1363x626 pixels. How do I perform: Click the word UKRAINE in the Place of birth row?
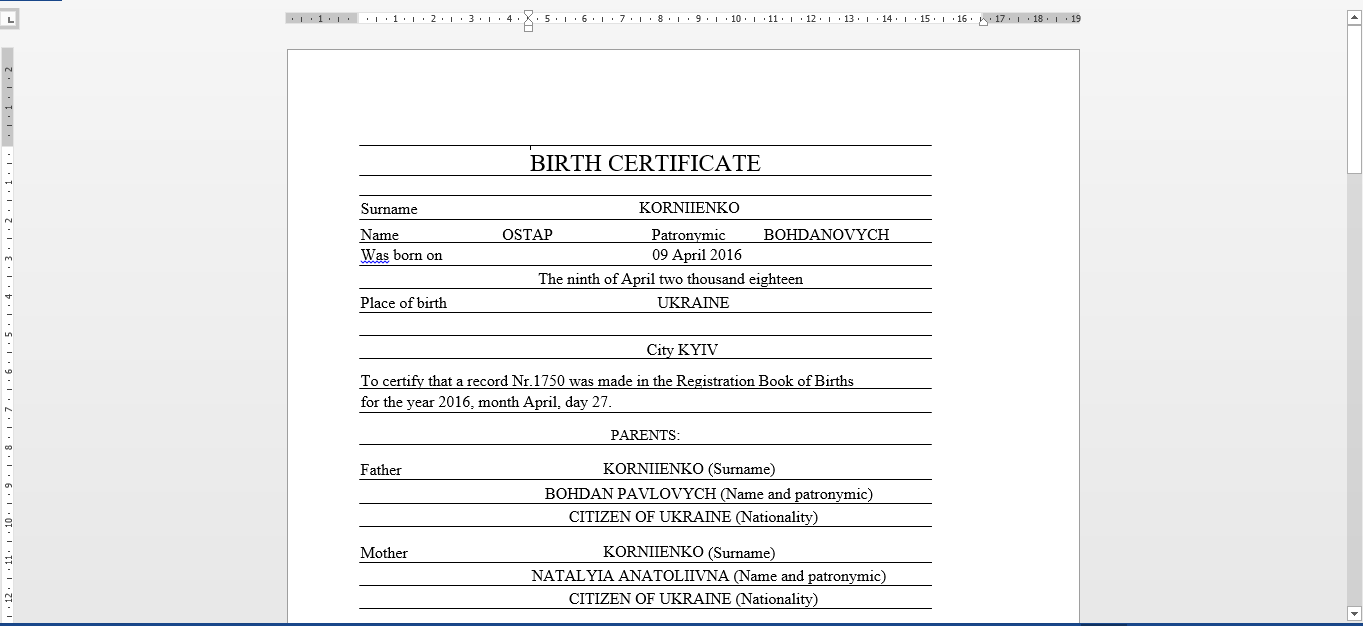[693, 303]
